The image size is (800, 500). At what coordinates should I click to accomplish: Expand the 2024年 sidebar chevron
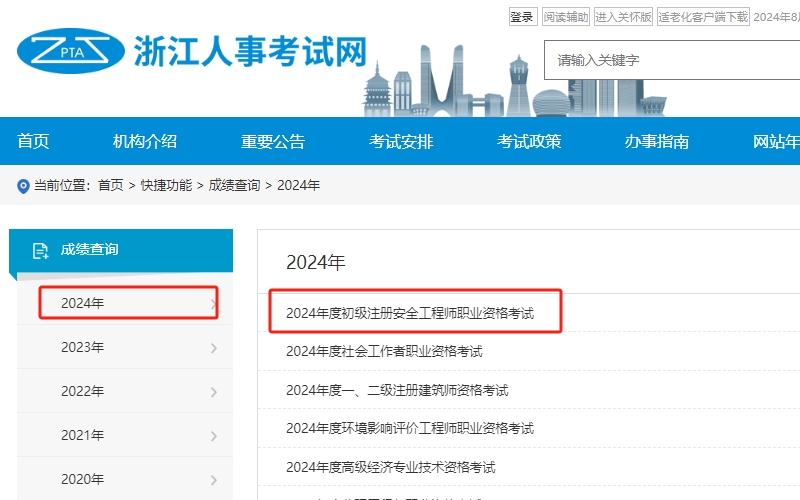click(x=213, y=304)
